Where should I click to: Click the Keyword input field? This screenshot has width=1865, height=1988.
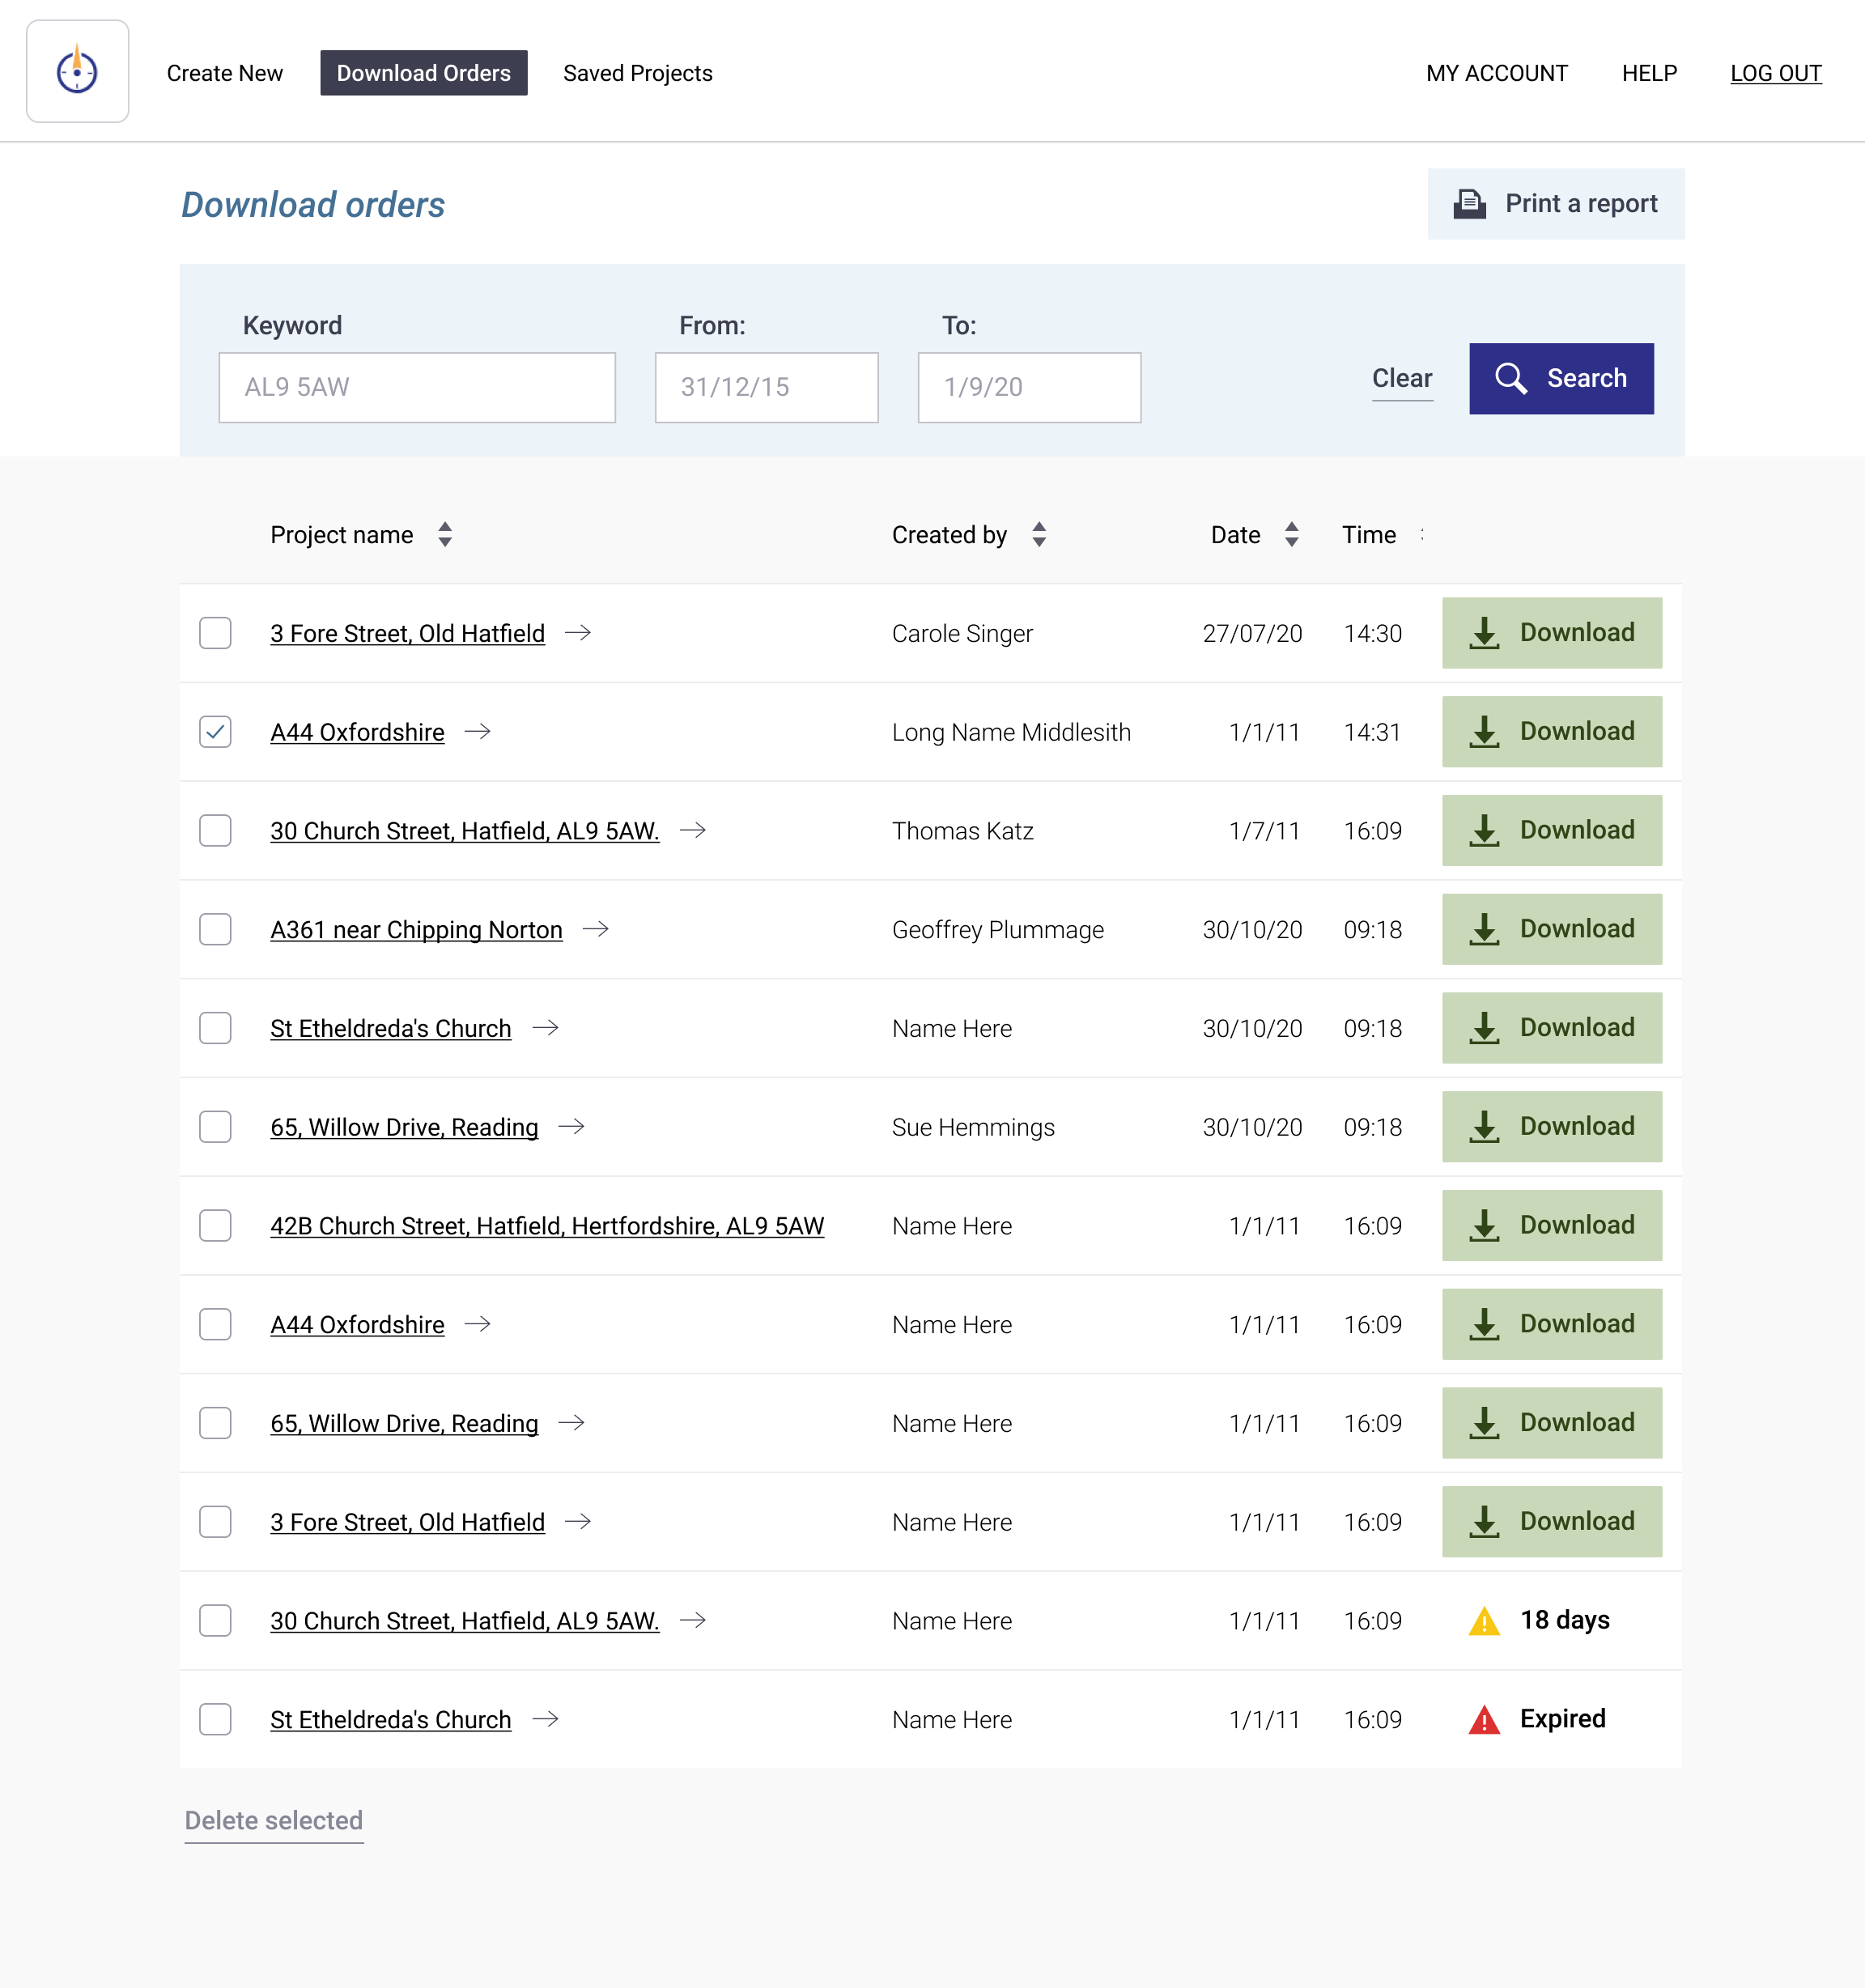417,387
